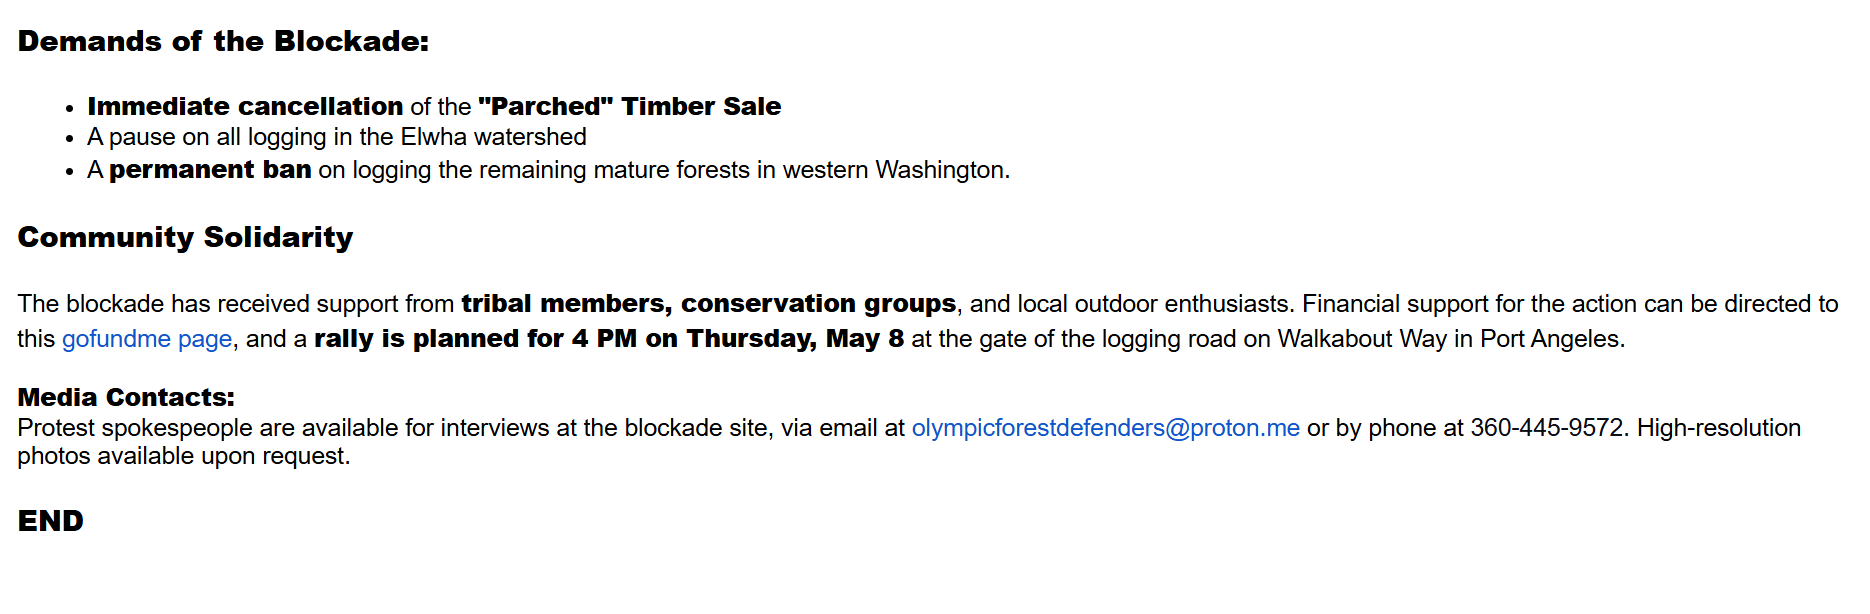
Task: Click the bullet before "A permanent ban"
Action: coord(70,172)
